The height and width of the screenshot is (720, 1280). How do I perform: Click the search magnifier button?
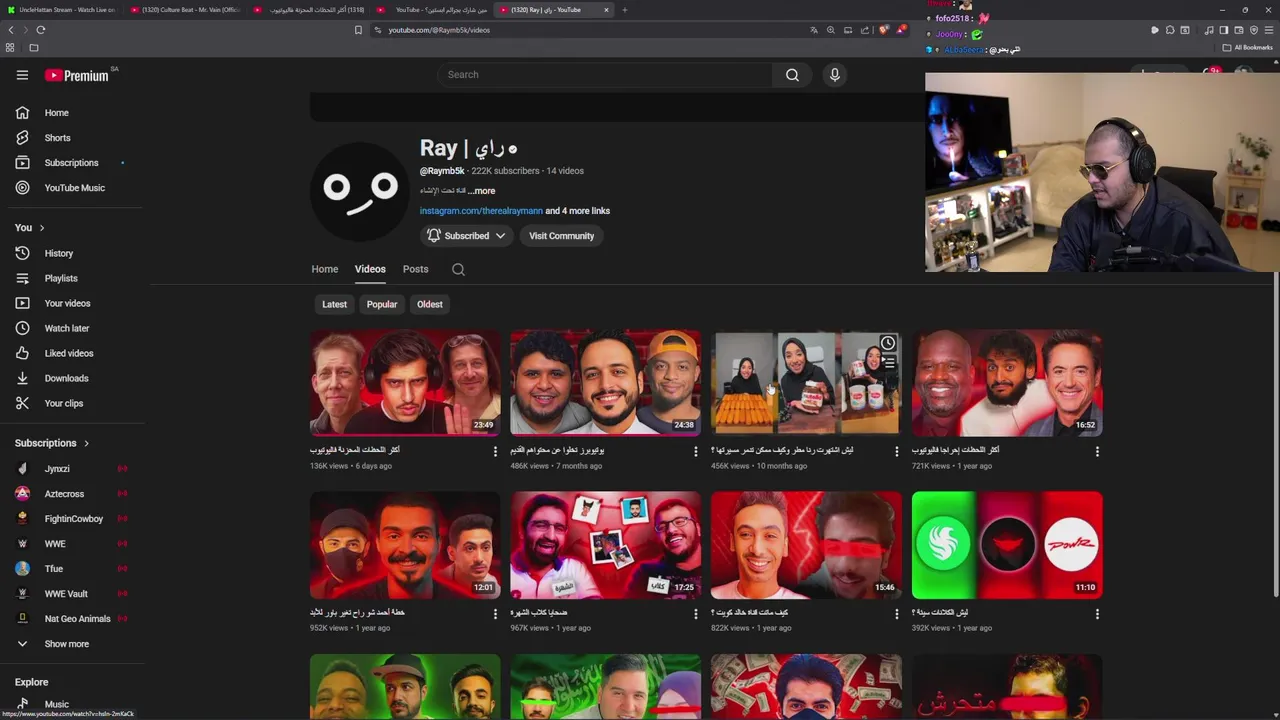point(792,74)
